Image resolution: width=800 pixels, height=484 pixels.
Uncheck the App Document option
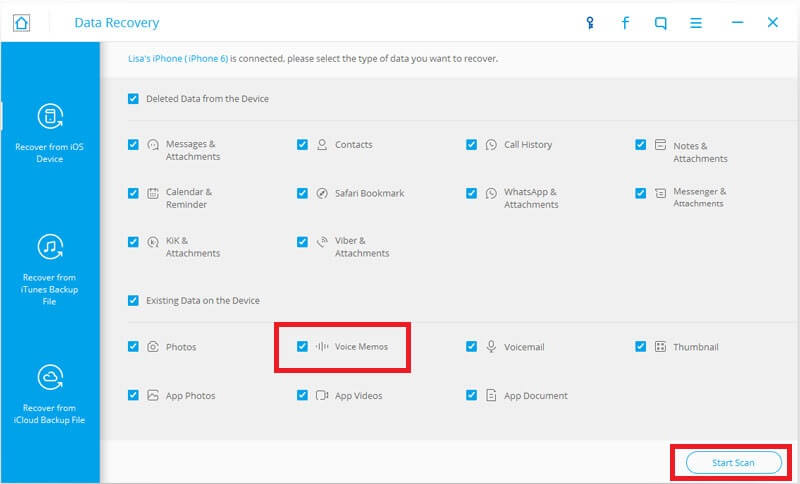click(471, 395)
